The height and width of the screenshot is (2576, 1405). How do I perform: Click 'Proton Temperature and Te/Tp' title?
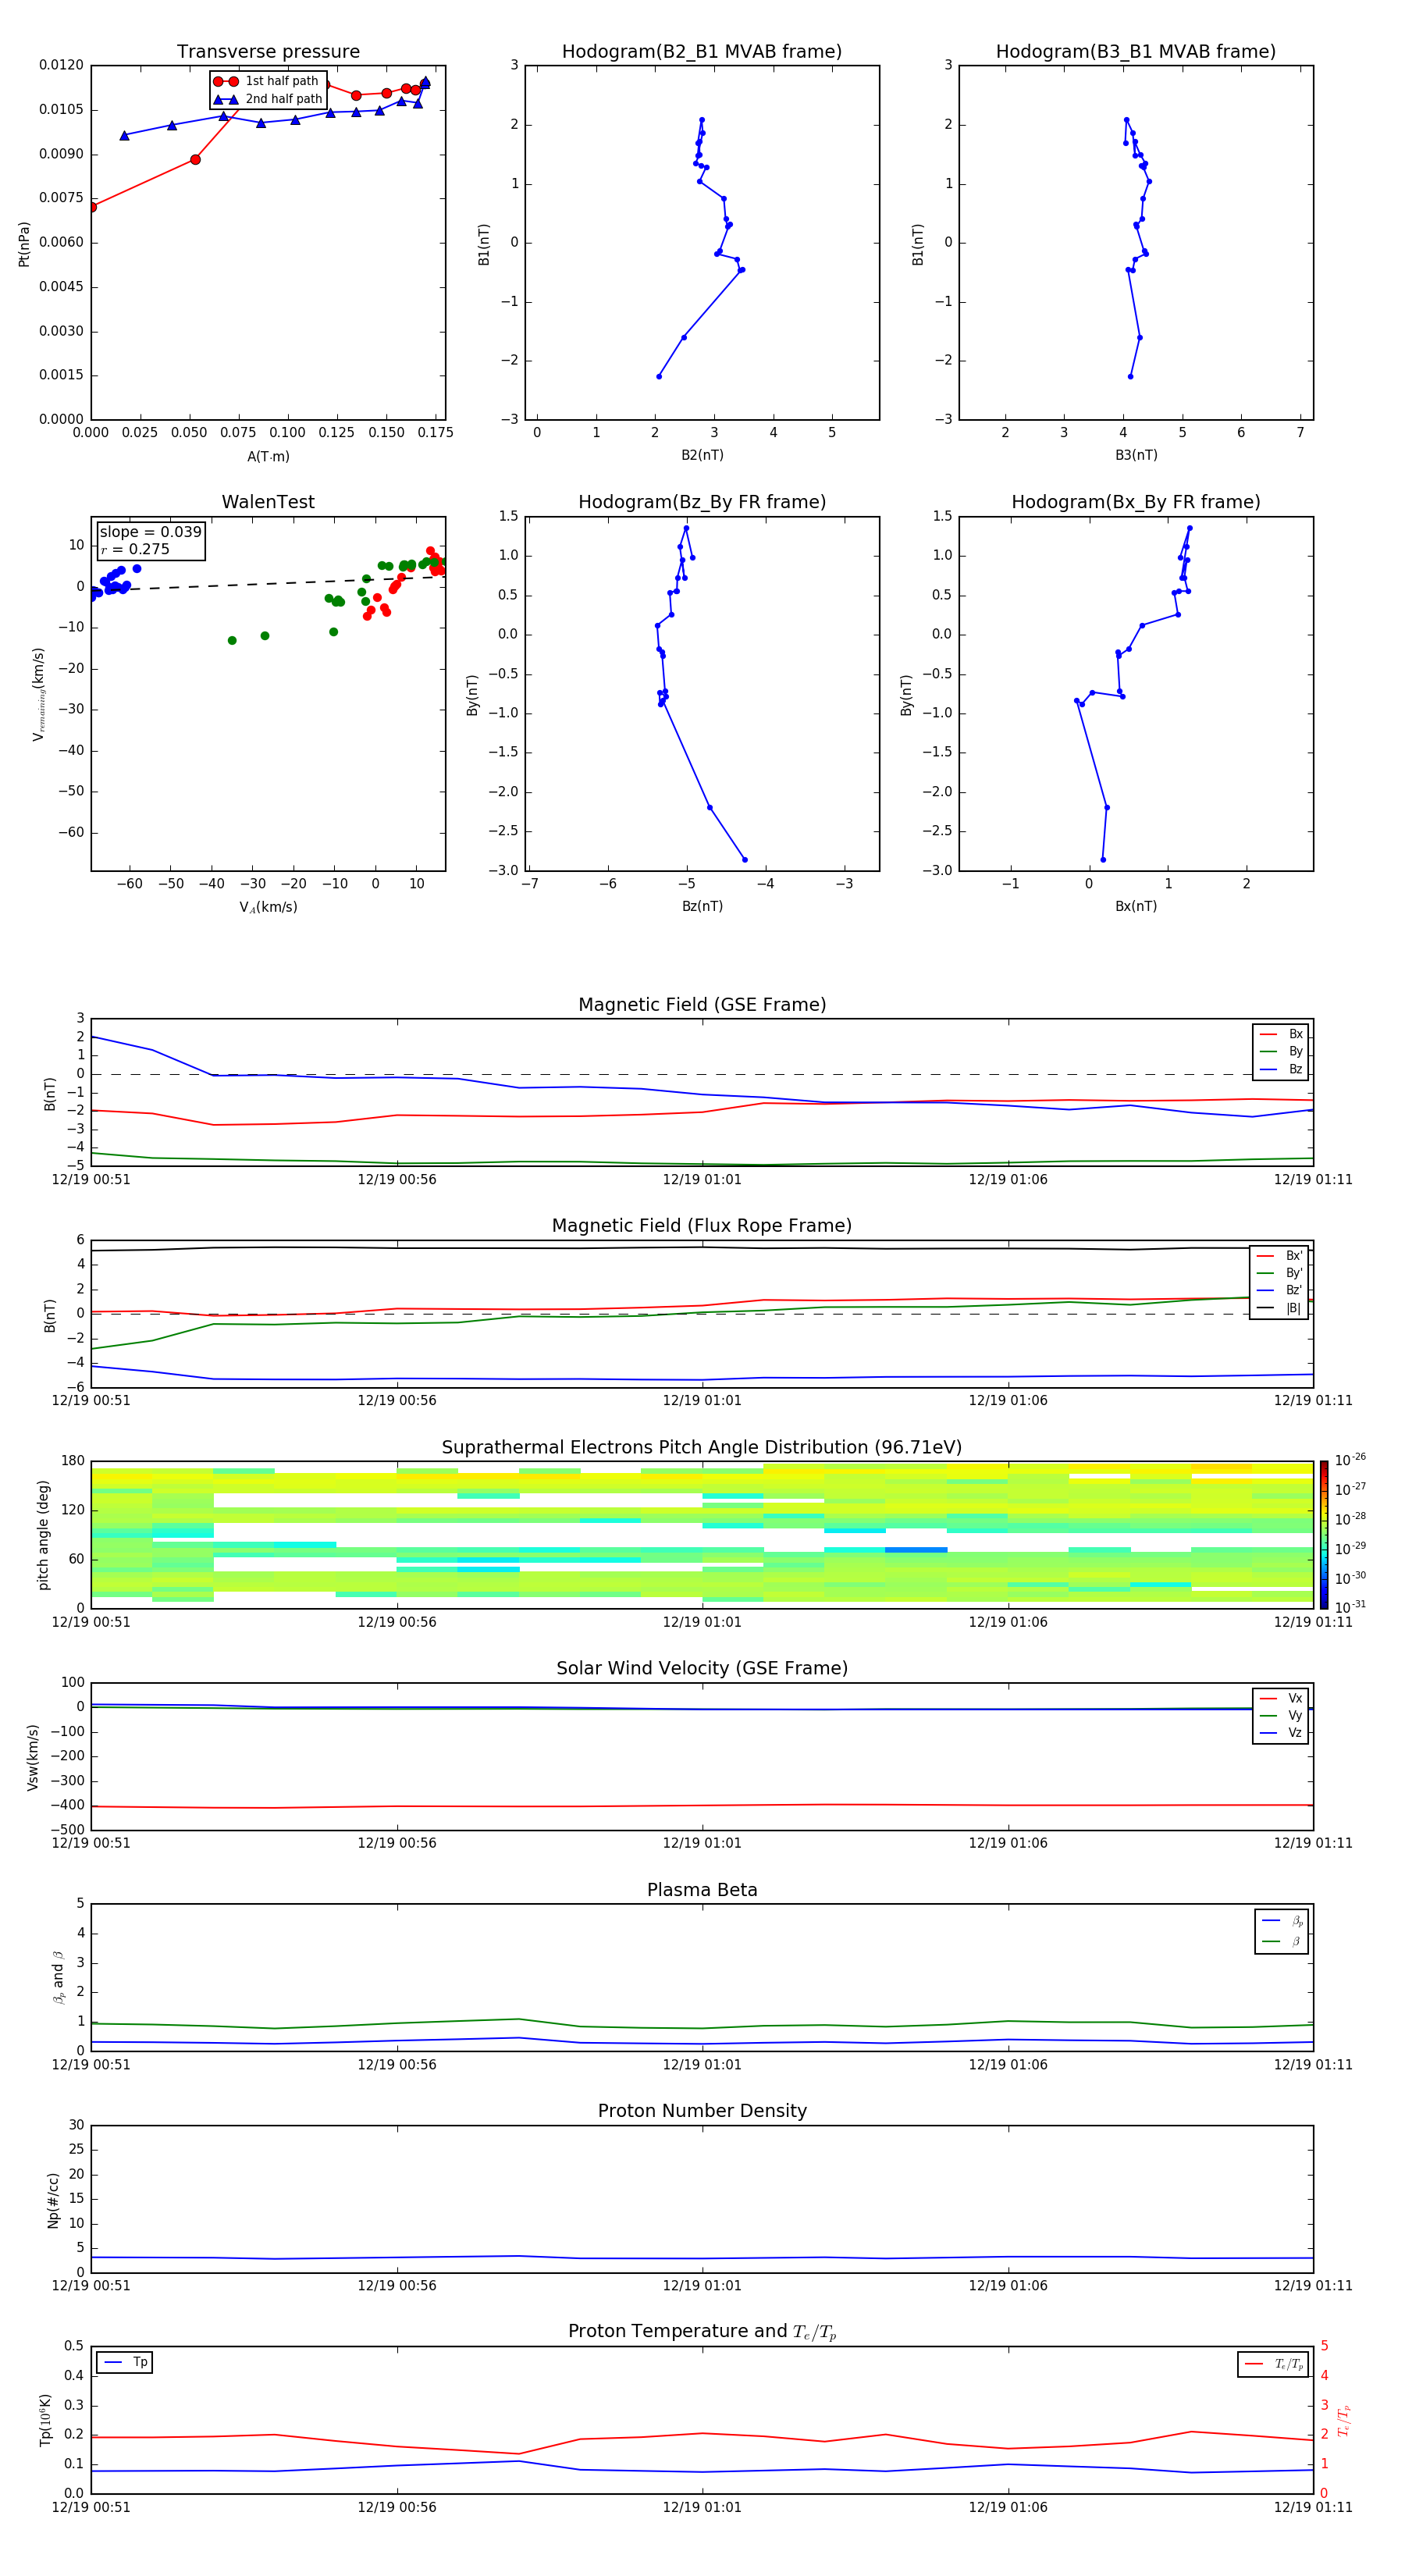pos(702,2332)
